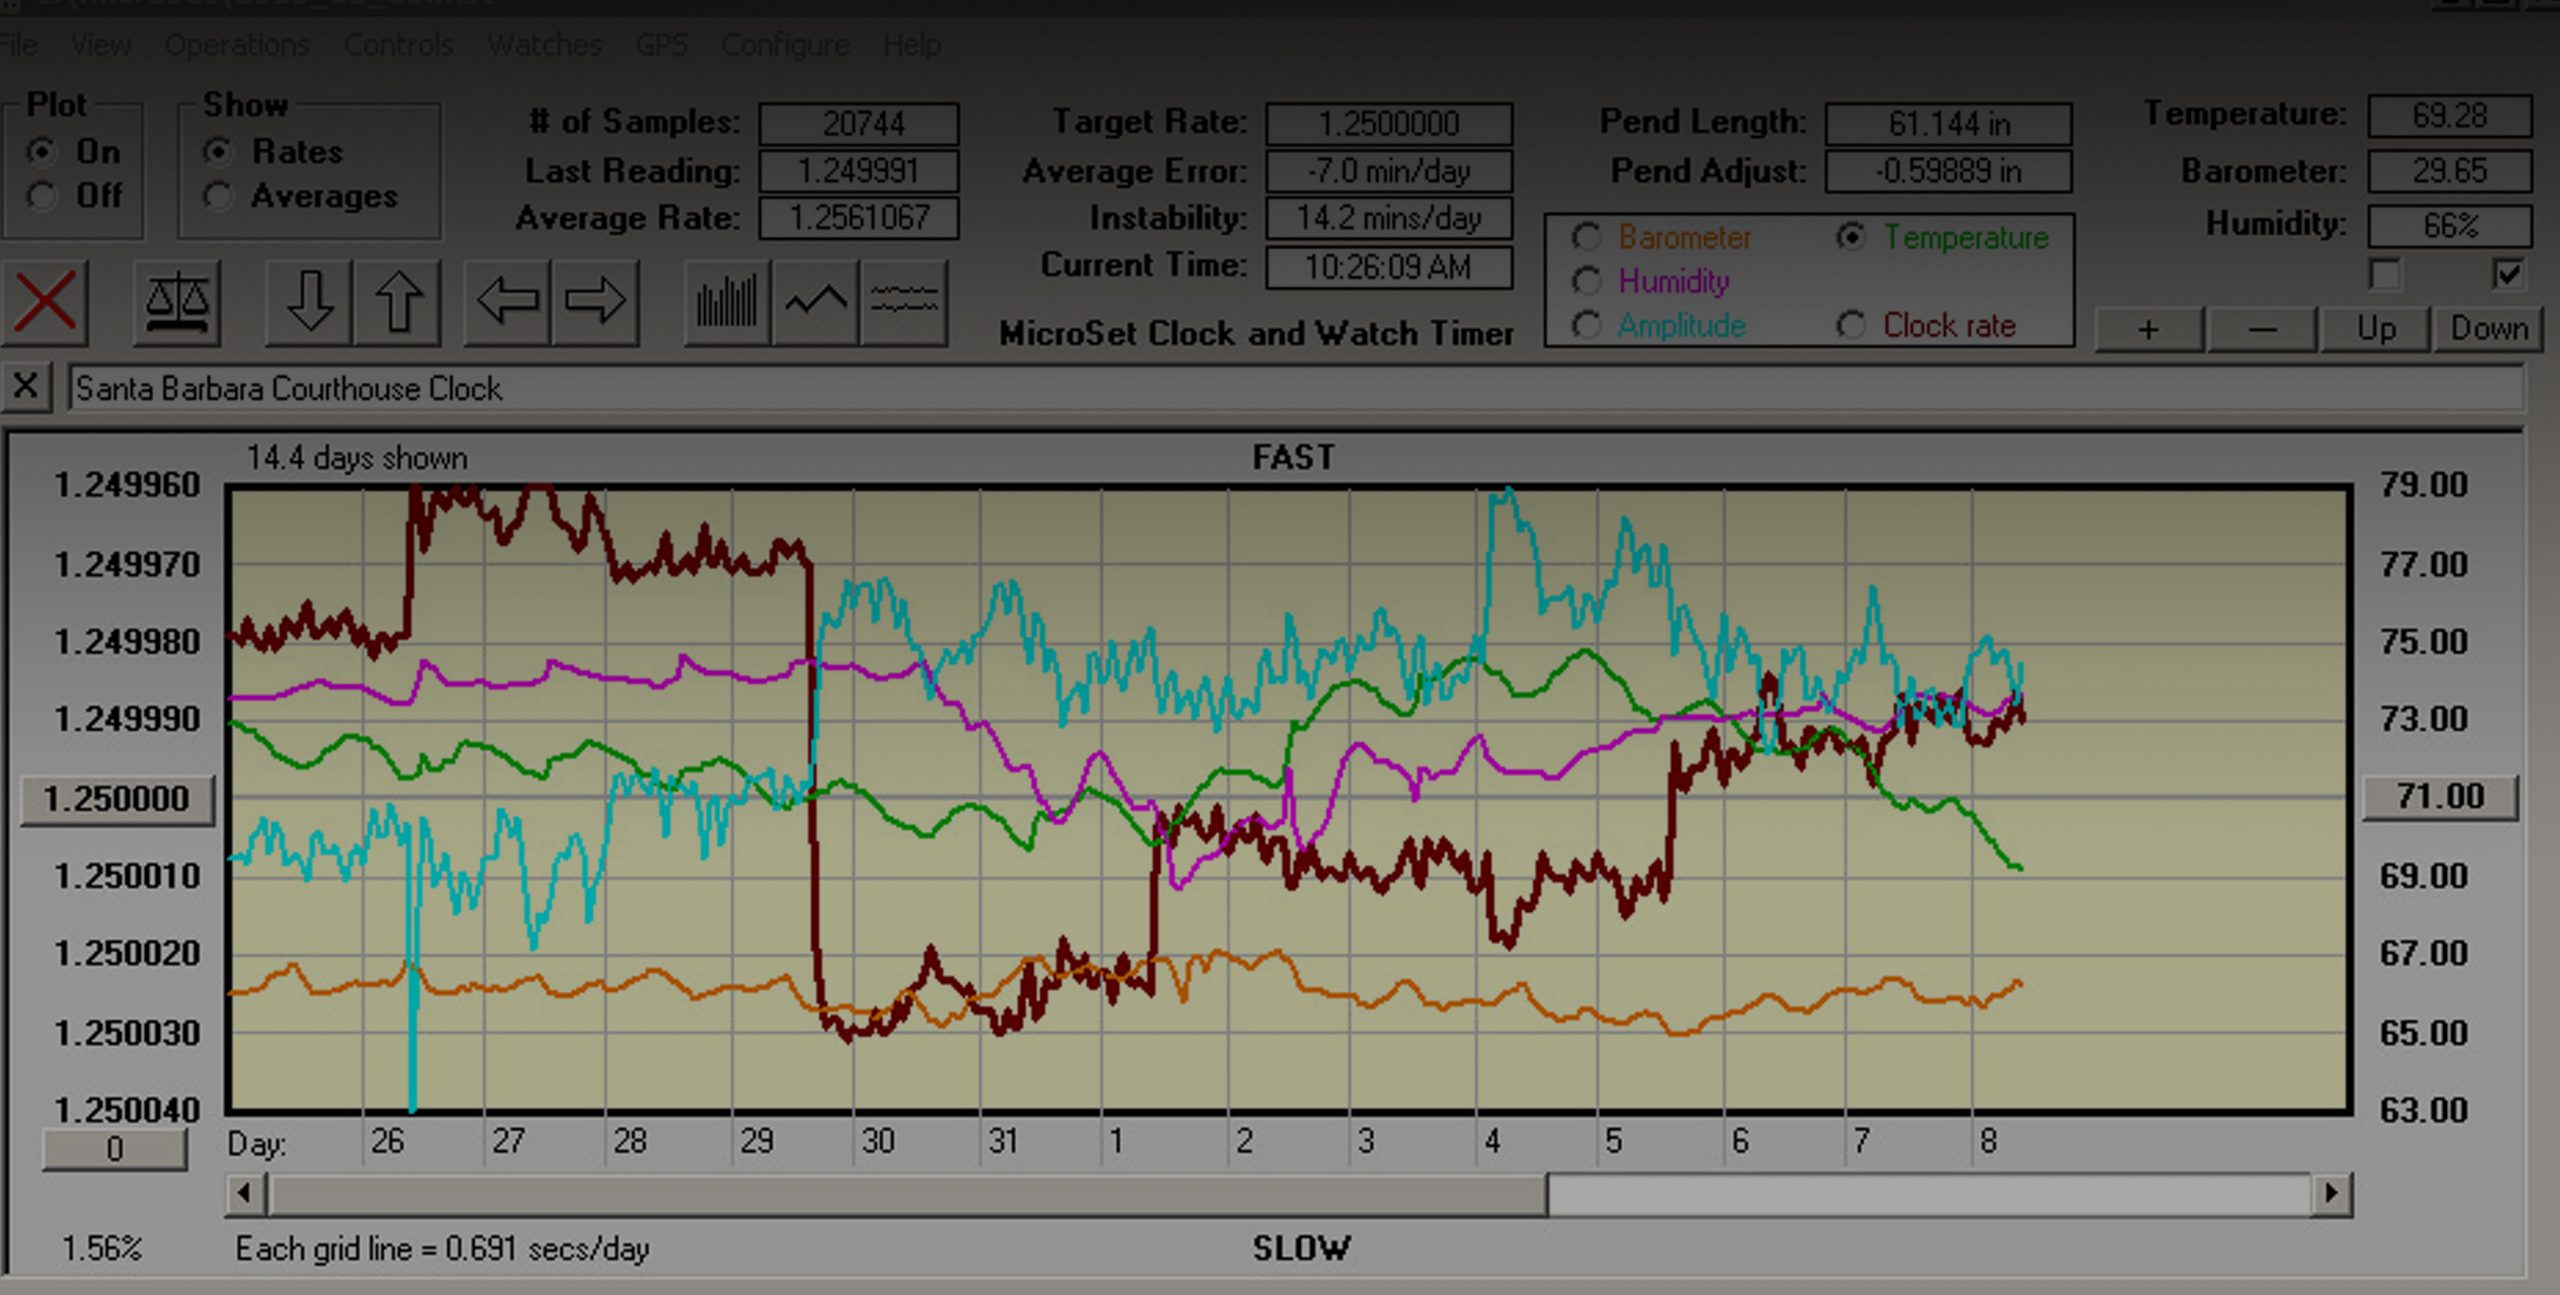Click the Target Rate field 1.2500000
Viewport: 2560px width, 1295px height.
pyautogui.click(x=1389, y=124)
